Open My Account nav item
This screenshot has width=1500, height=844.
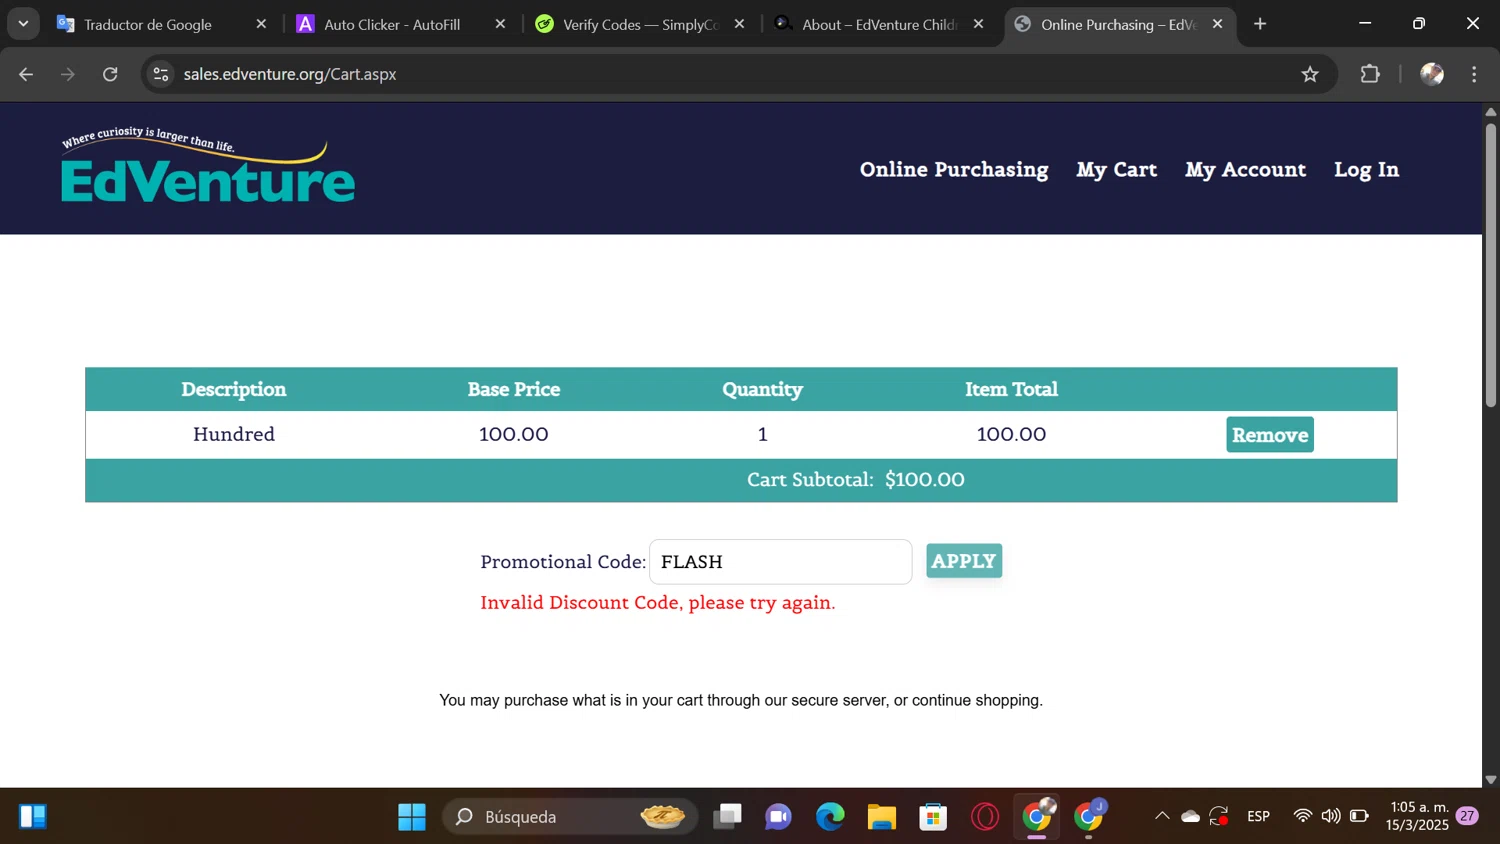pos(1245,170)
